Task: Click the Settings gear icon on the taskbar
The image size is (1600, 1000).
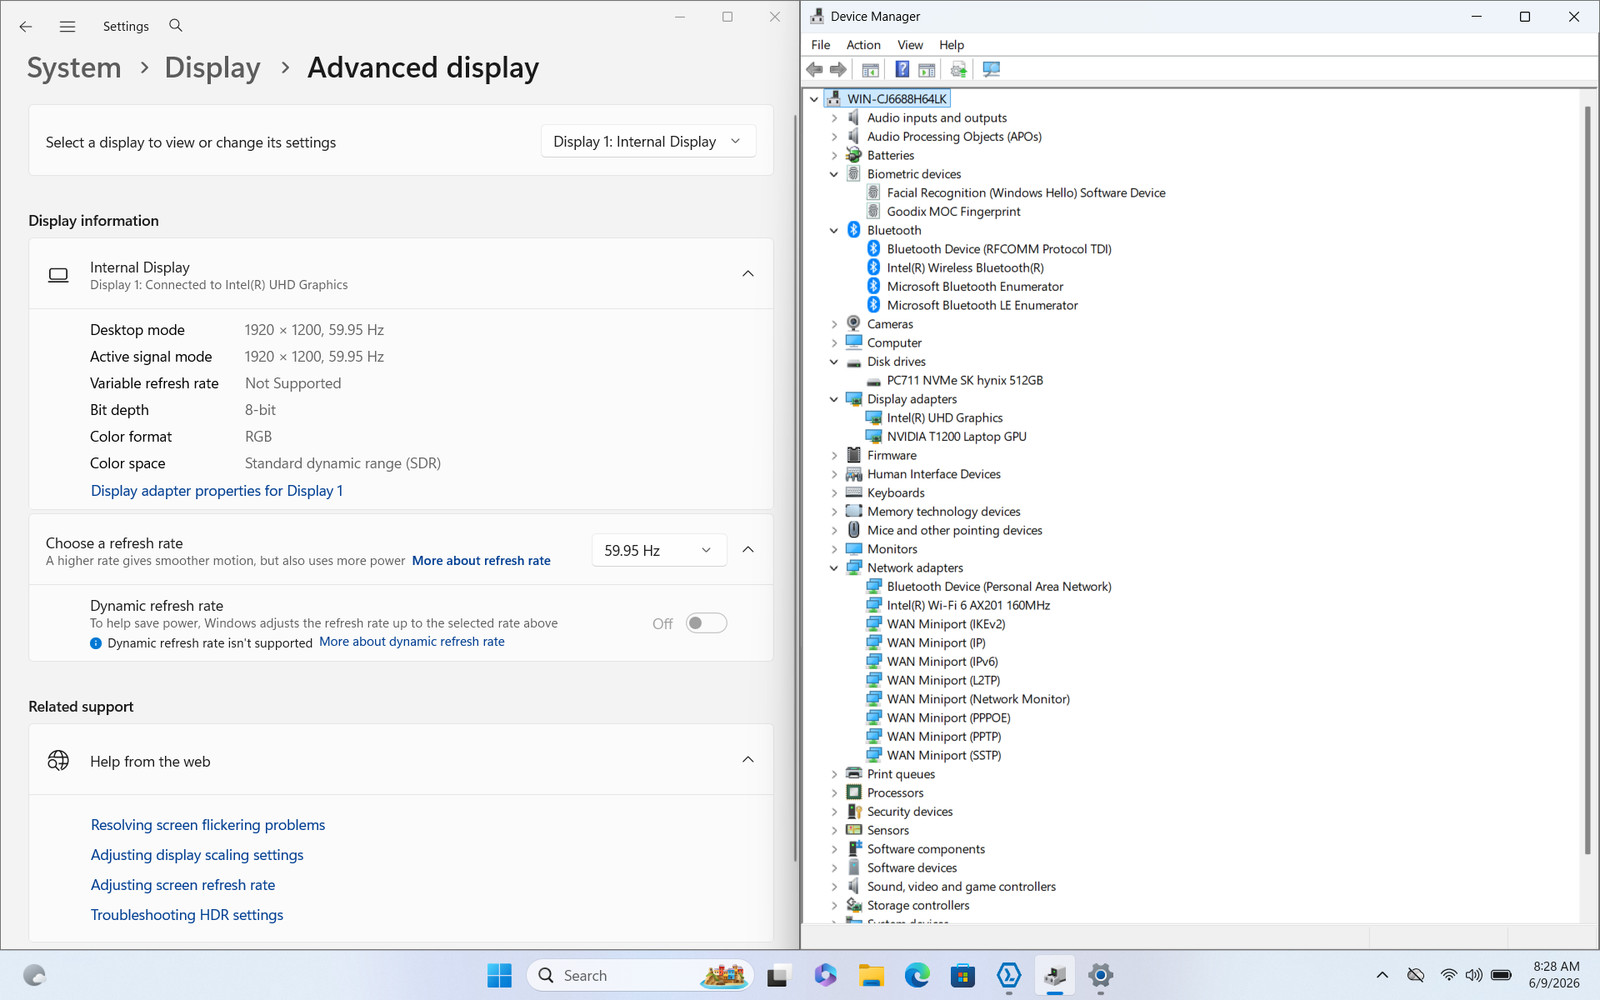Action: [x=1101, y=975]
